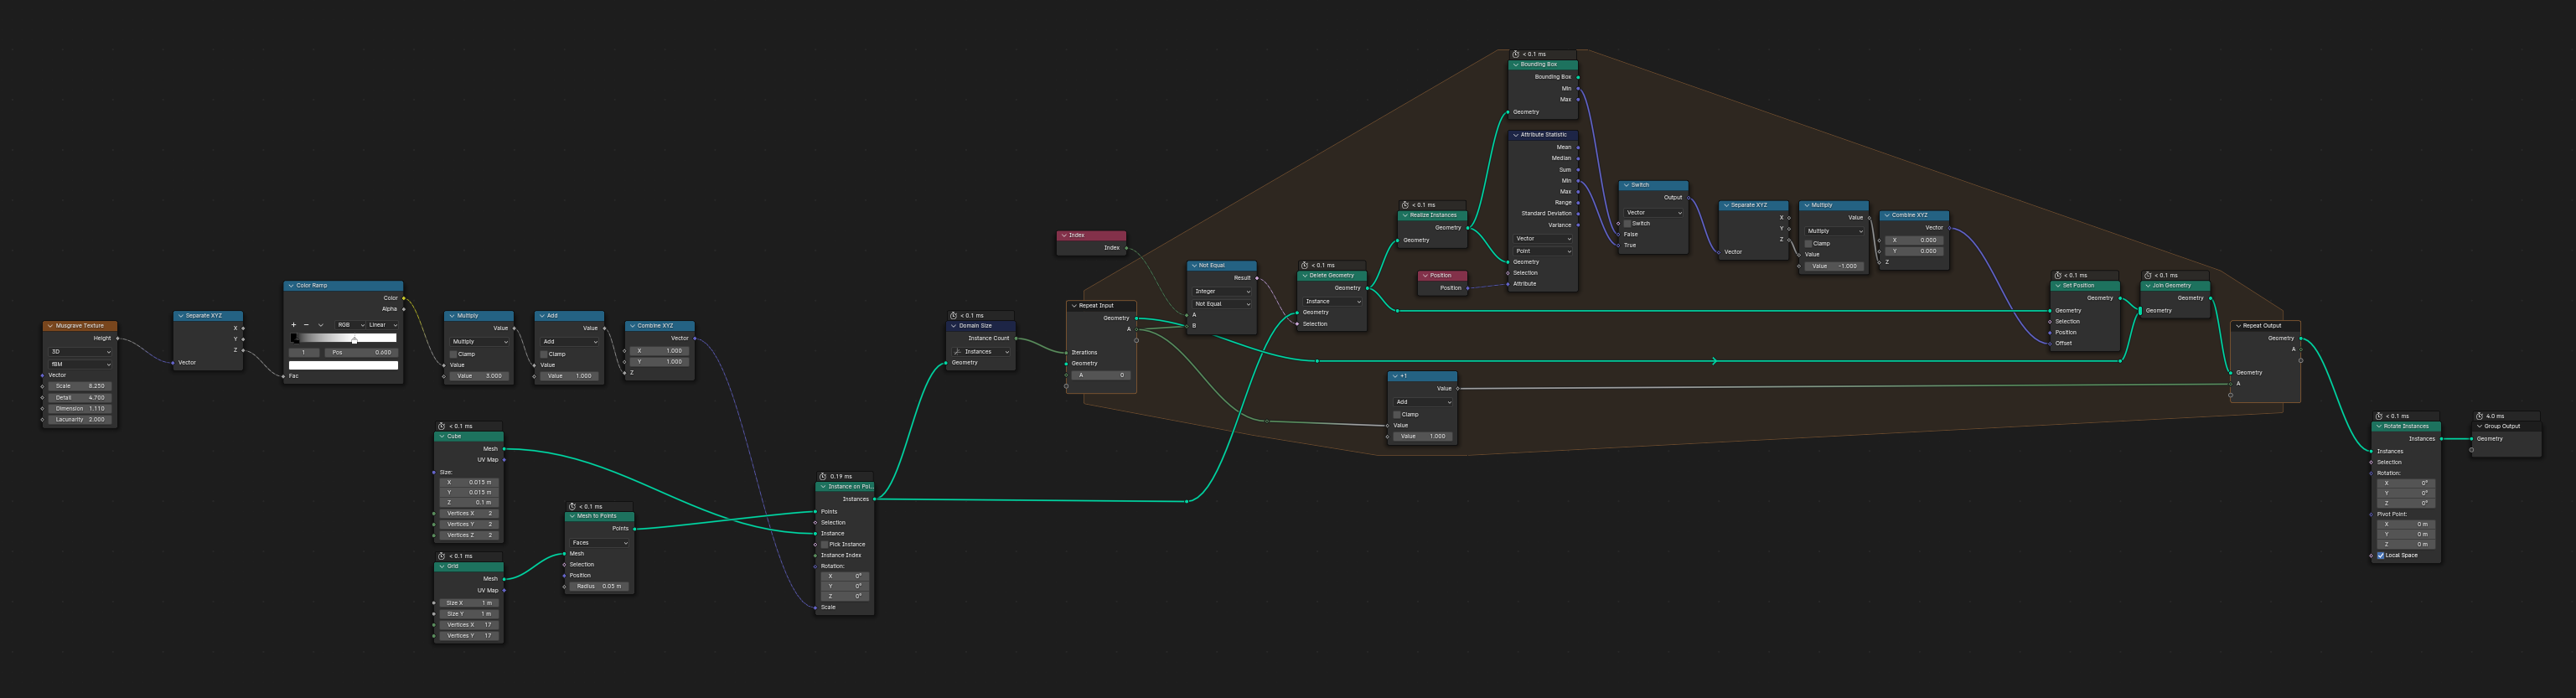
Task: Click the Pos 0.600 field in Color Ramp
Action: 361,352
